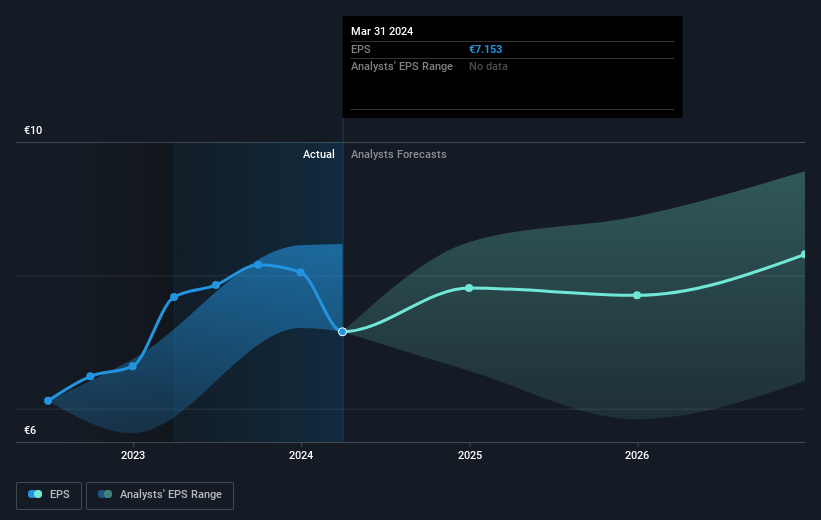
Task: Click the 2024 x-axis label
Action: coord(301,455)
